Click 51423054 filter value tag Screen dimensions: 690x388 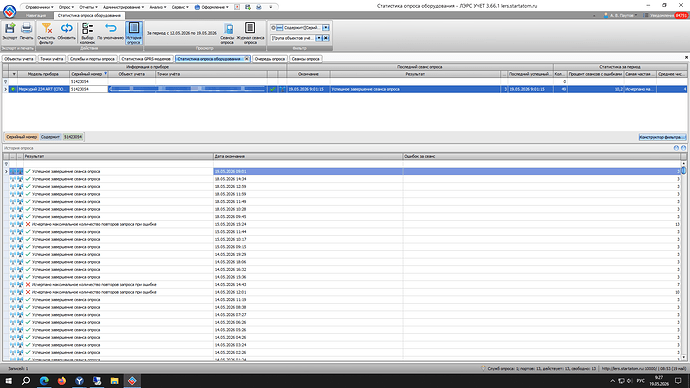point(73,137)
